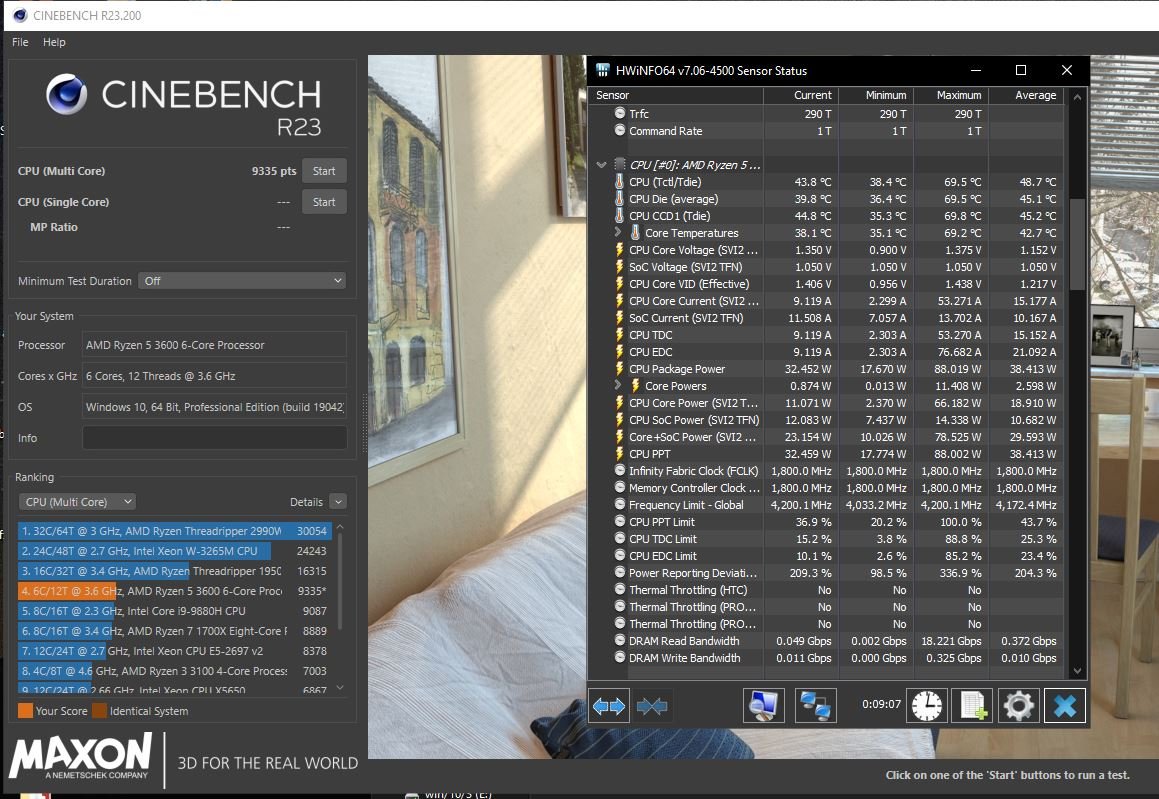Open HWiNFO settings gear icon

[1019, 706]
